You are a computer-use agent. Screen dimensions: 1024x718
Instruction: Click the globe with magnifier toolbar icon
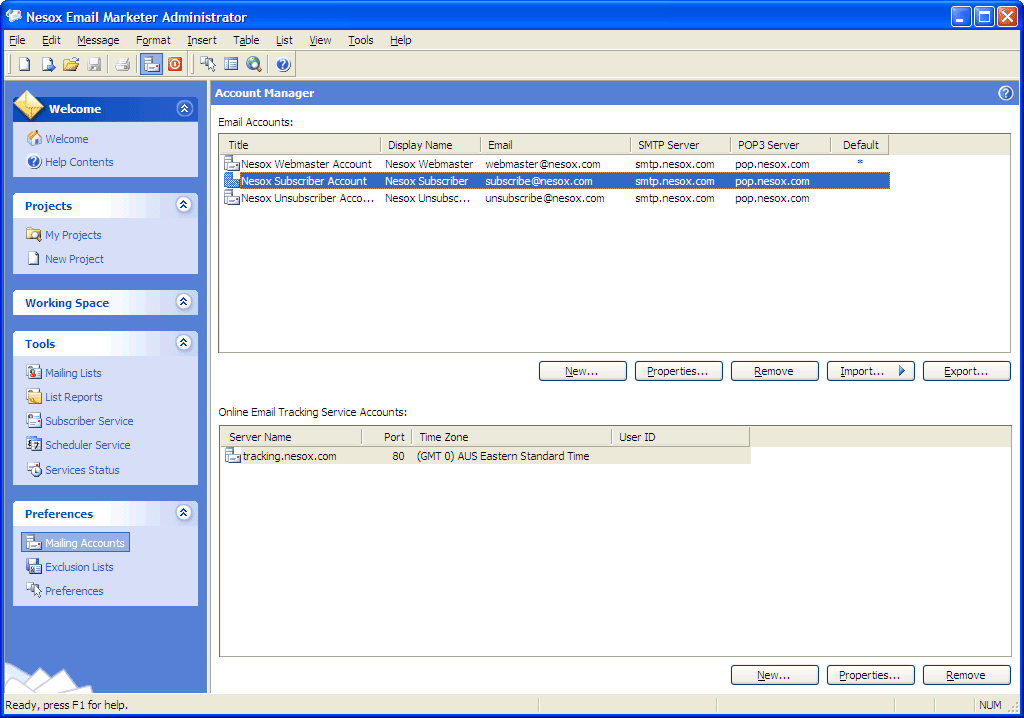[x=254, y=64]
